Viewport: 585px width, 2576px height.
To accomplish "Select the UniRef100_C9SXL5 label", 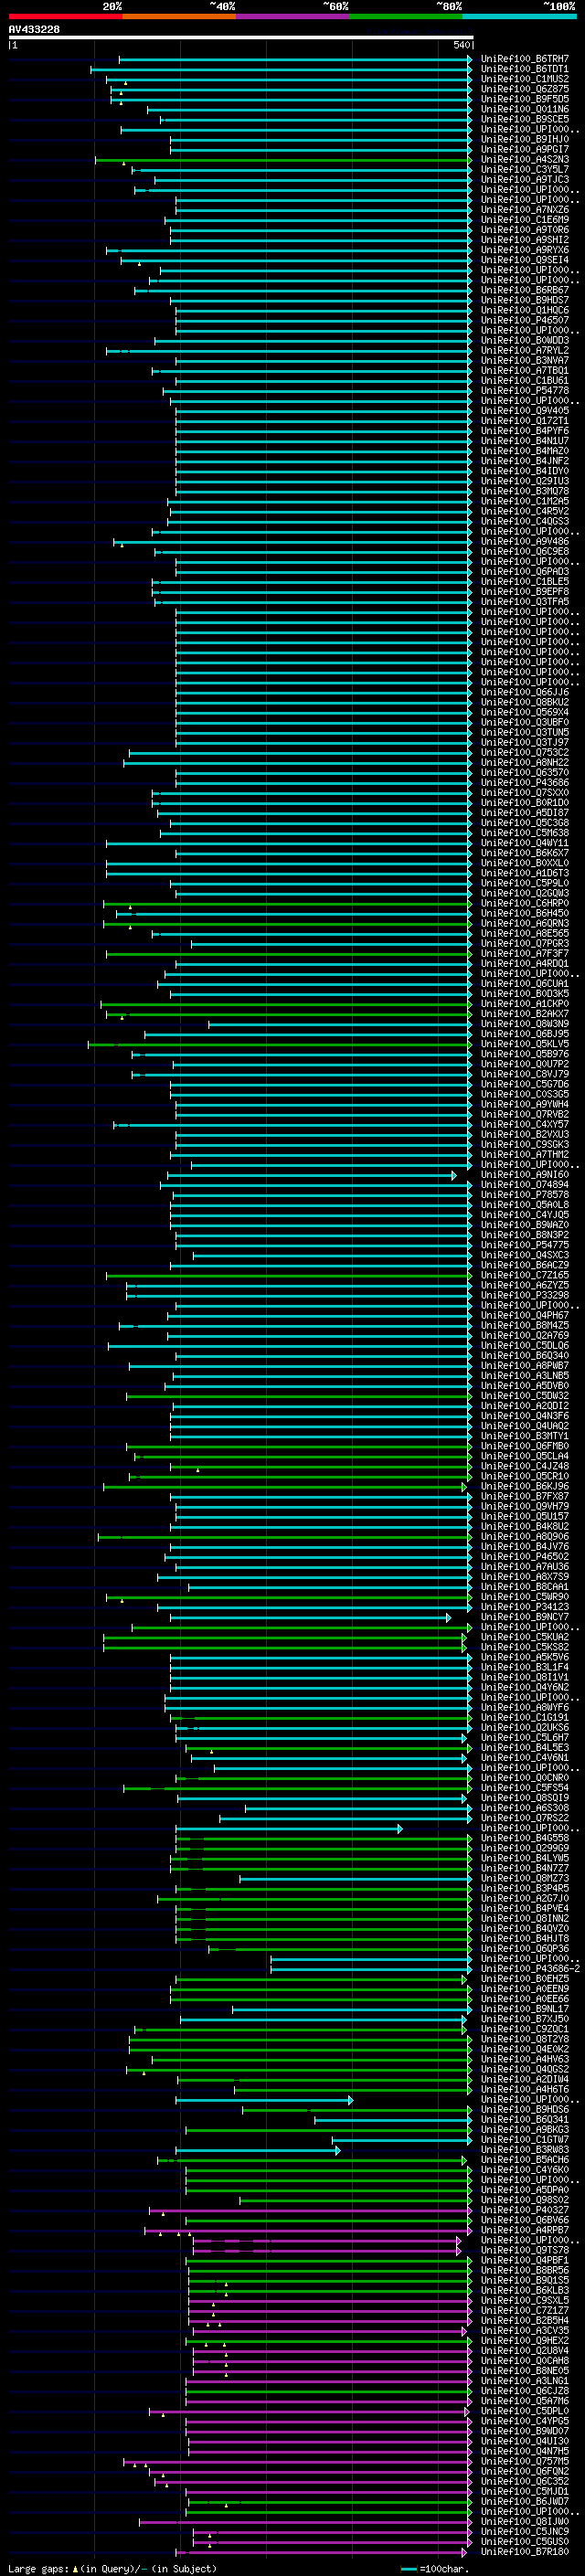I will pyautogui.click(x=524, y=2300).
